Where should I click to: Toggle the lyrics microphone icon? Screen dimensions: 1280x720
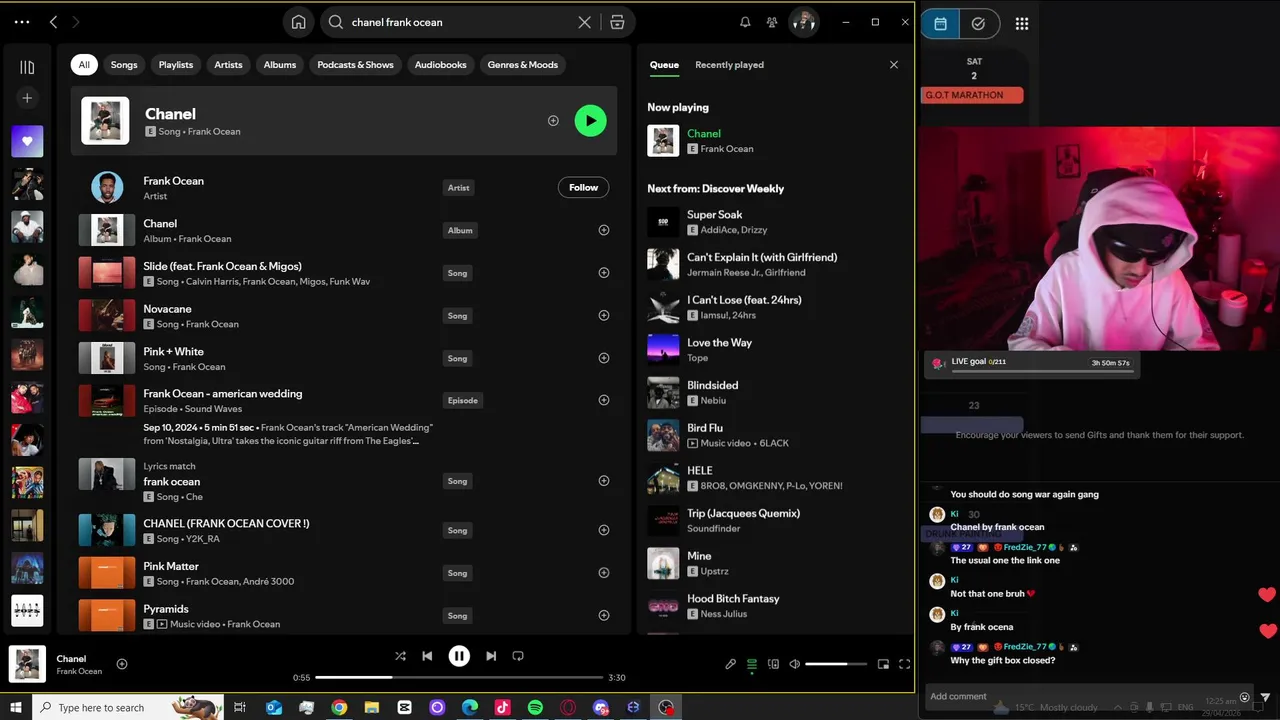pyautogui.click(x=731, y=664)
